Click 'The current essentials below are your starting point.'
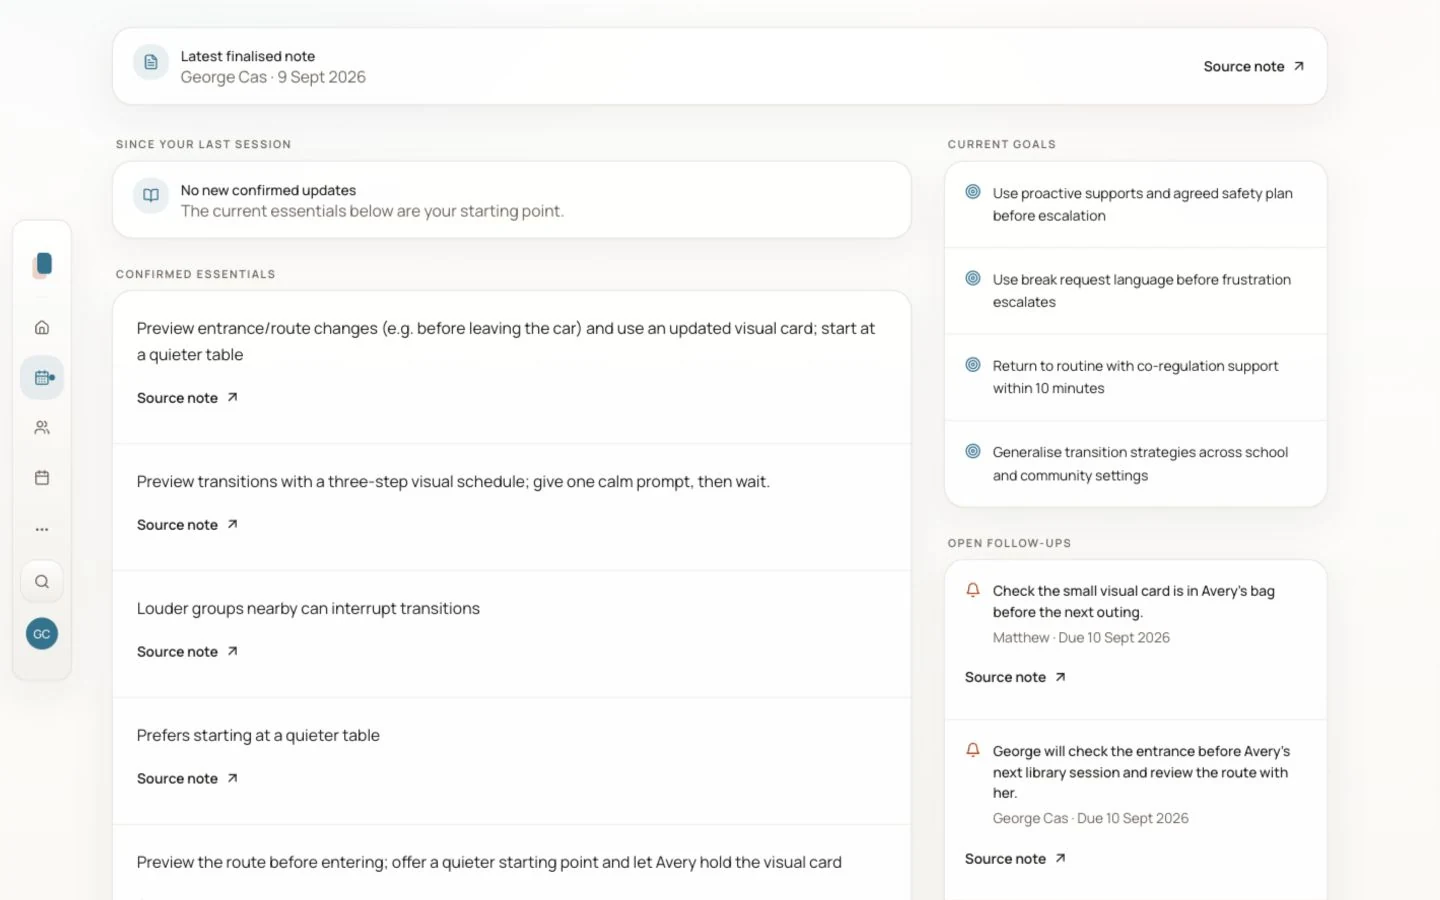 click(372, 211)
